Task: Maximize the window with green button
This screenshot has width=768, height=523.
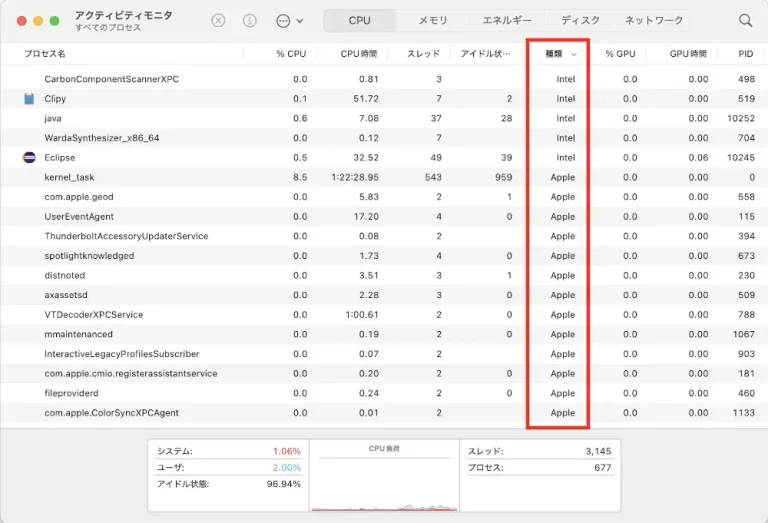Action: 54,21
